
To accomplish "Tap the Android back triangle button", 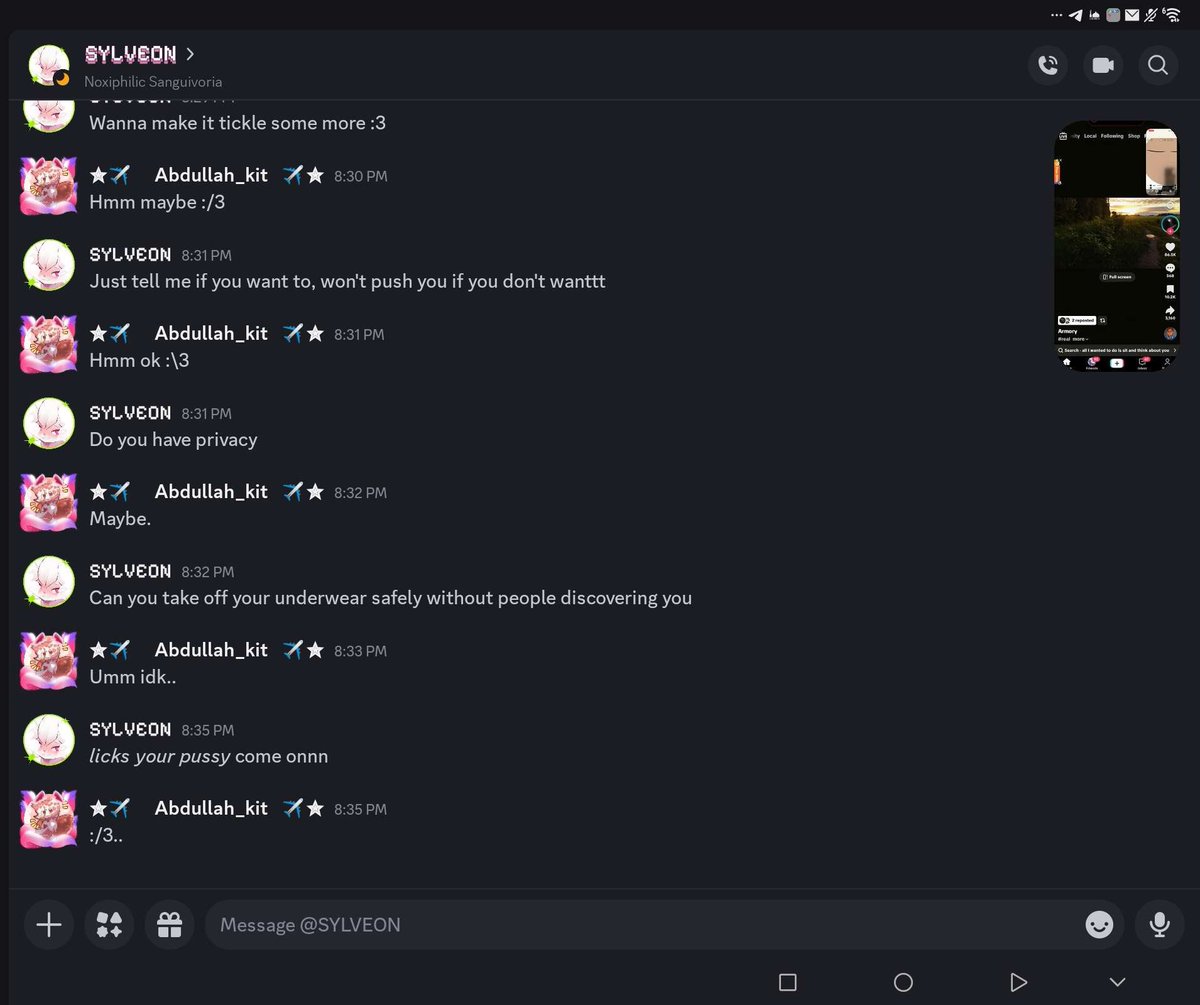I will tap(1018, 982).
